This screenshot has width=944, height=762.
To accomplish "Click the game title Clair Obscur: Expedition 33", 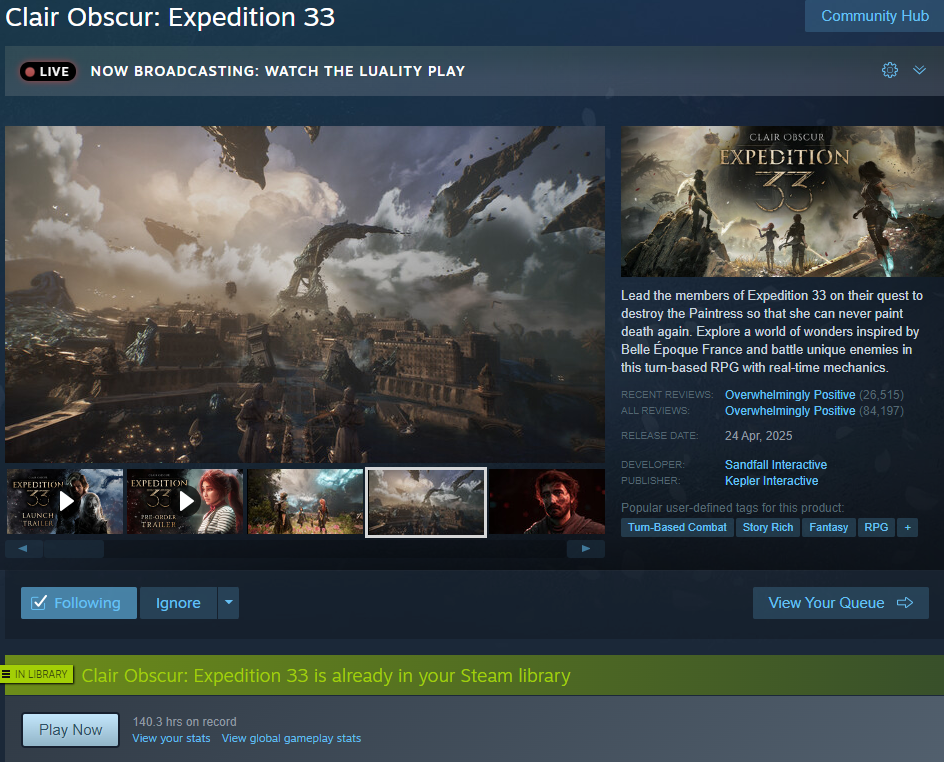I will click(170, 17).
